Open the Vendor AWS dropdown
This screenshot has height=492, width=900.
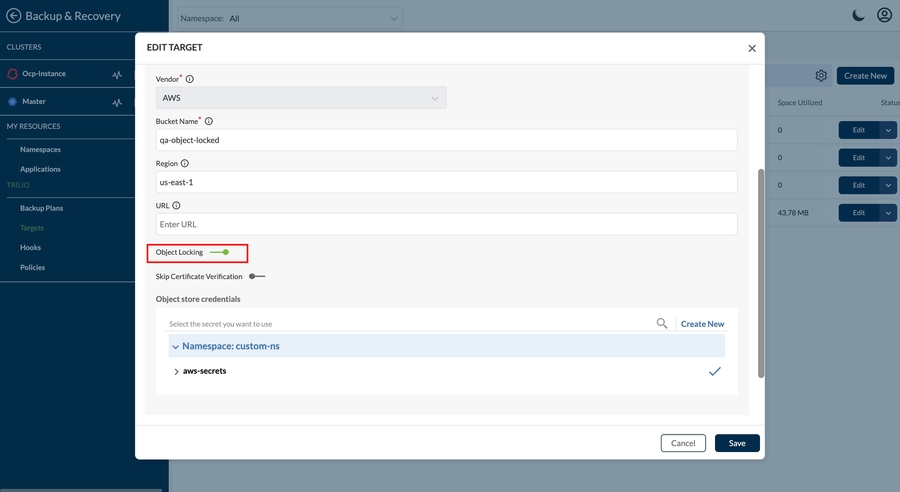click(x=301, y=98)
